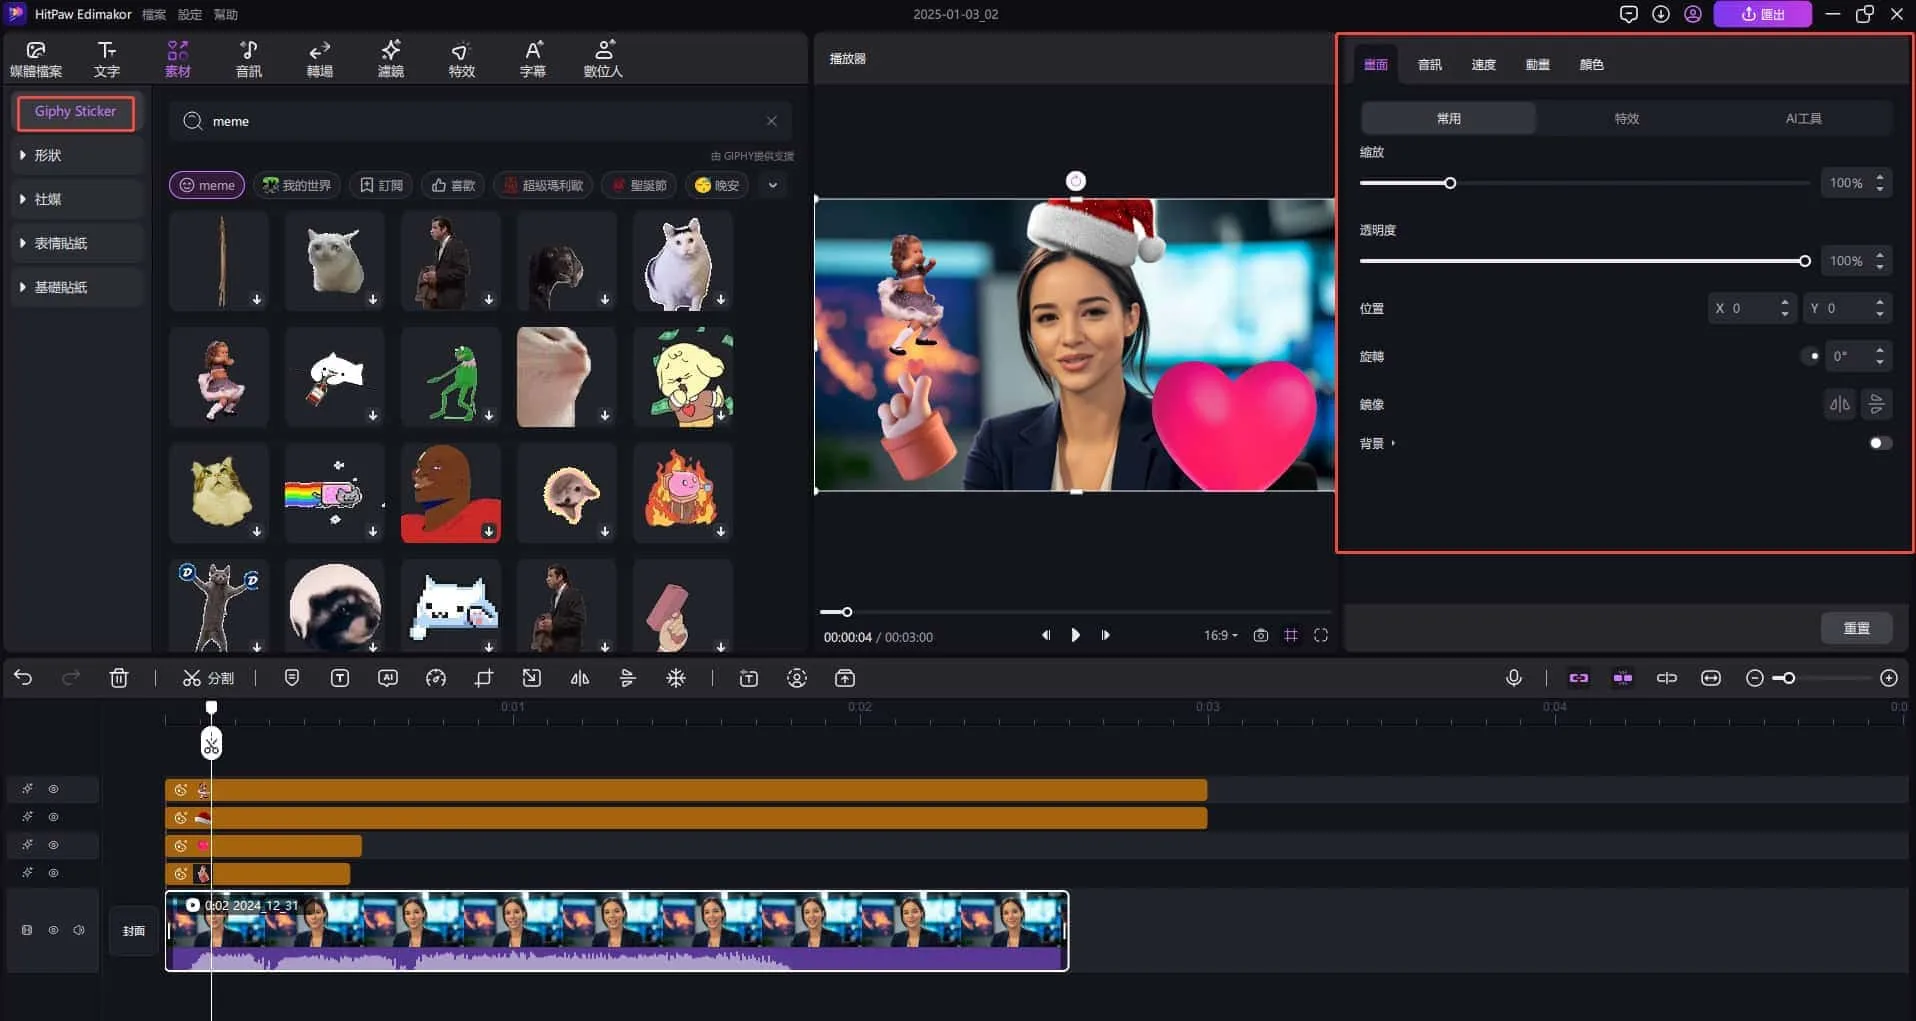The image size is (1916, 1021).
Task: Click the 透明度 opacity slider handle
Action: 1804,261
